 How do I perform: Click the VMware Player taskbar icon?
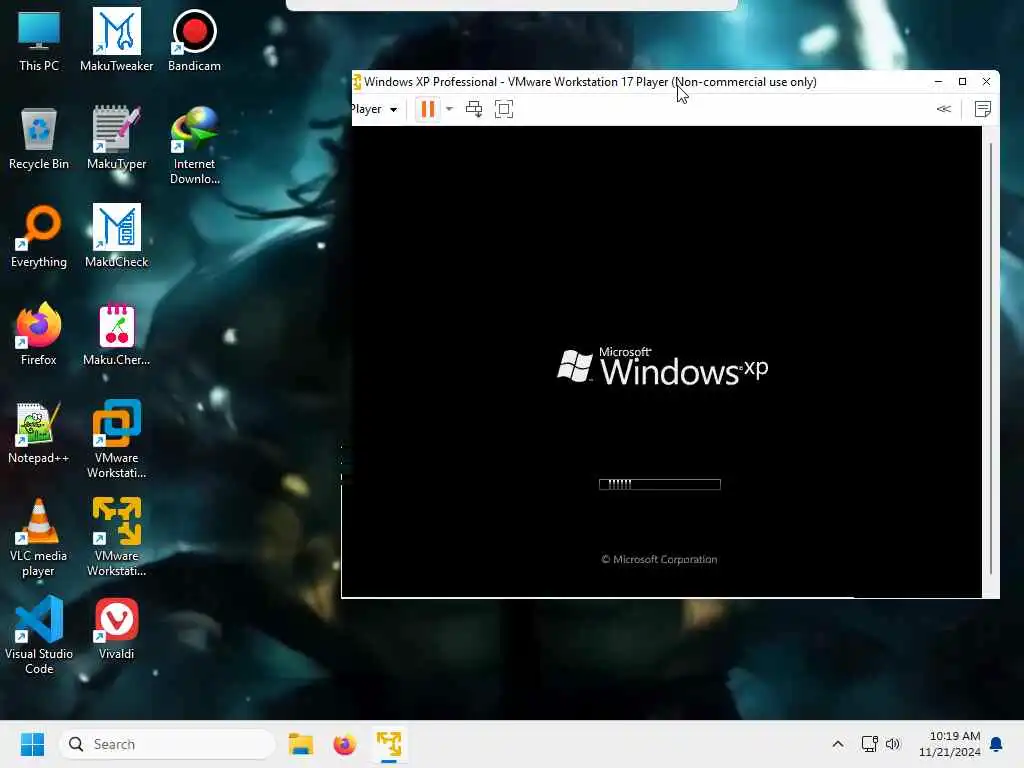tap(389, 744)
